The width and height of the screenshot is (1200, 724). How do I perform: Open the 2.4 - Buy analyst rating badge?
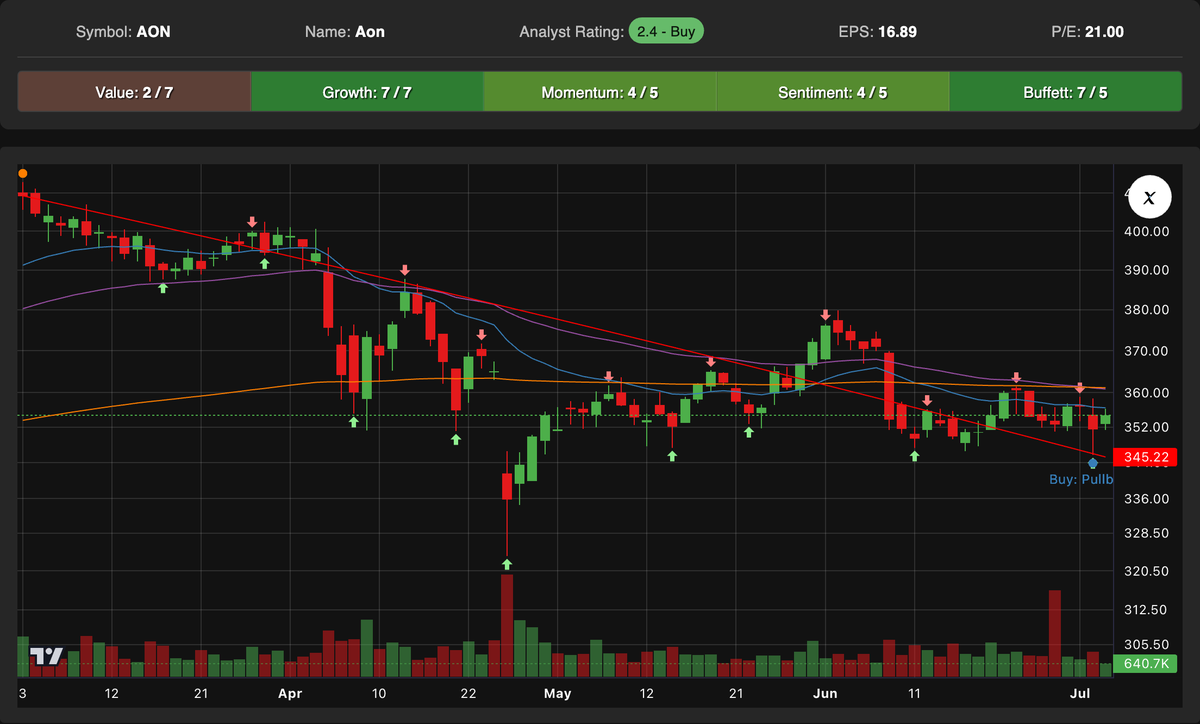tap(666, 31)
